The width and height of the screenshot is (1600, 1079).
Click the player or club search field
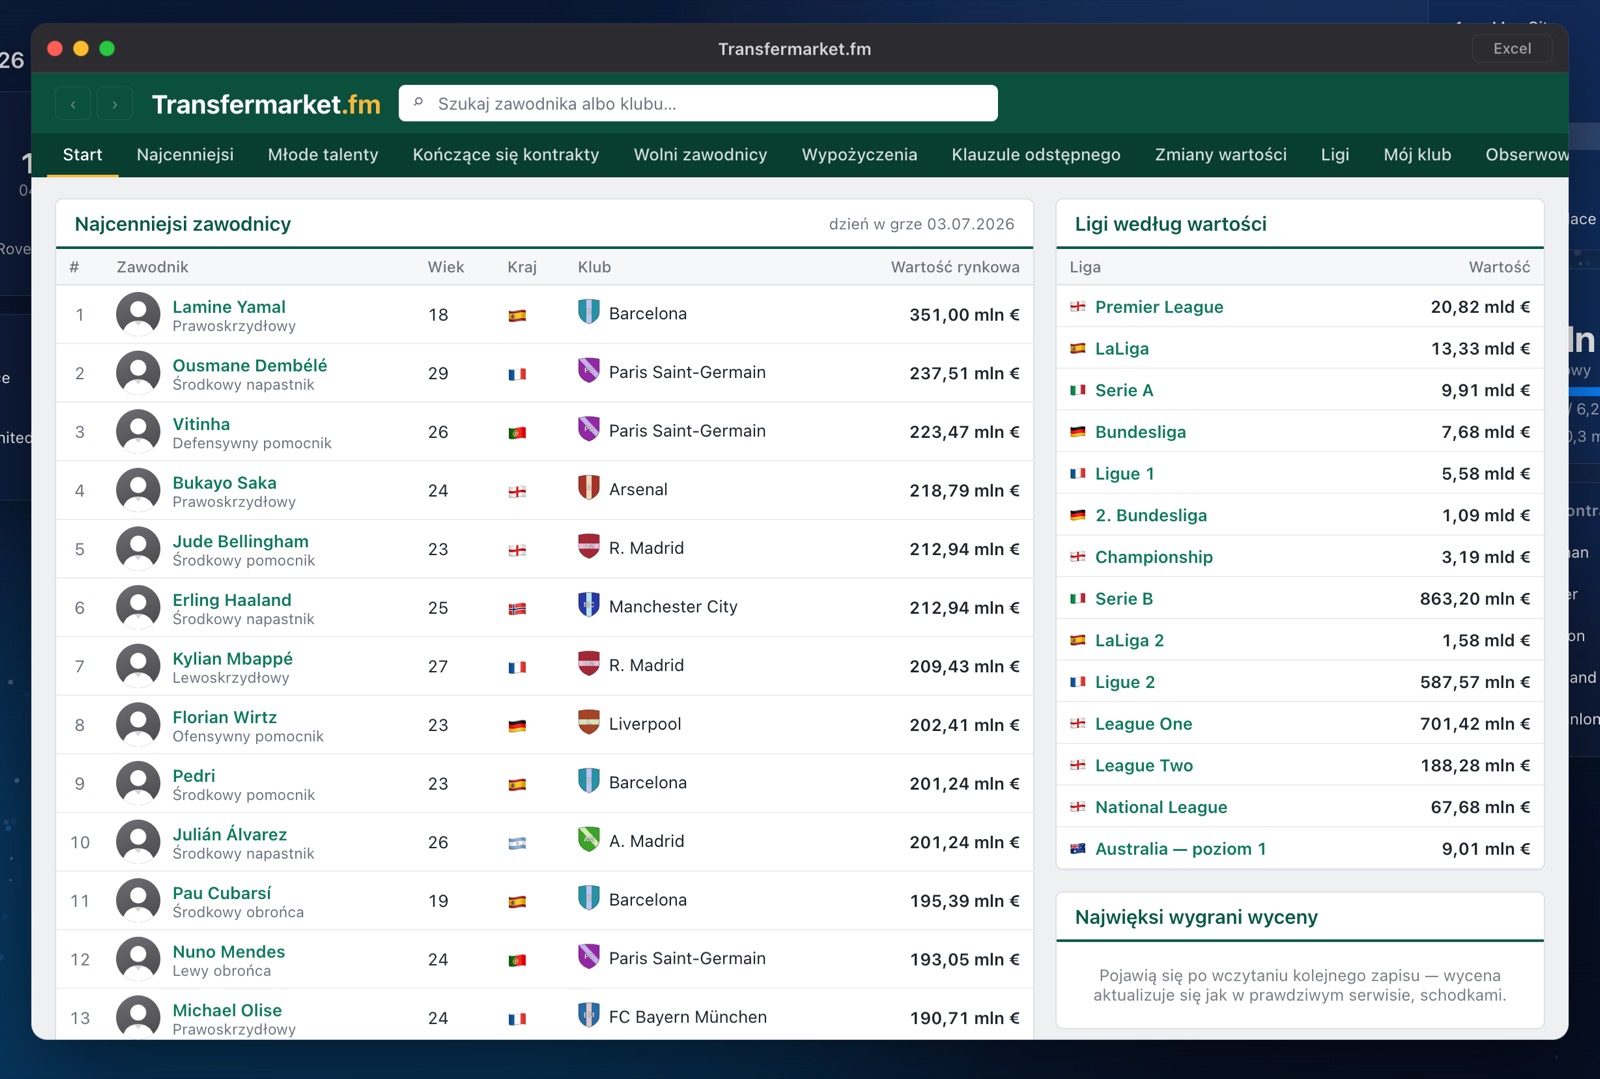698,103
